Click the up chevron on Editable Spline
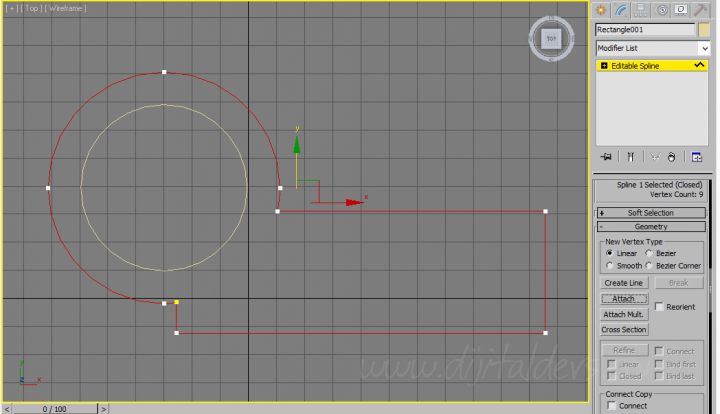 (x=699, y=65)
